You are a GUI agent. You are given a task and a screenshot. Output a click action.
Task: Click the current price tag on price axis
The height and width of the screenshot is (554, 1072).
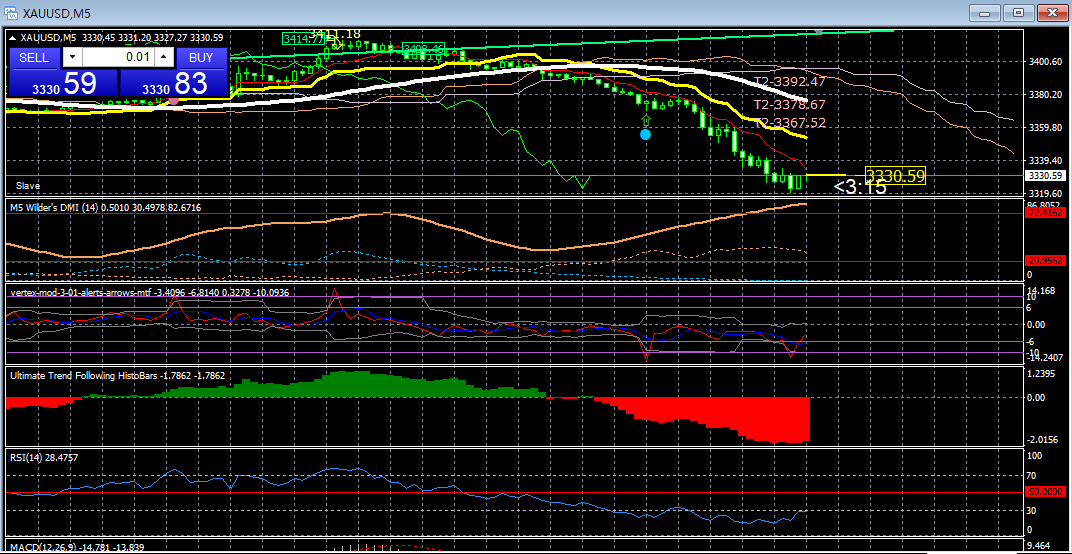pyautogui.click(x=1043, y=176)
